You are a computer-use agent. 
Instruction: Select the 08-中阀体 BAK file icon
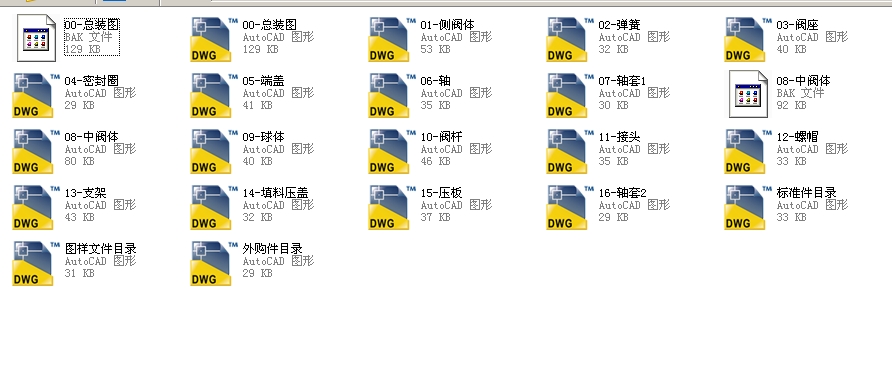[x=749, y=94]
